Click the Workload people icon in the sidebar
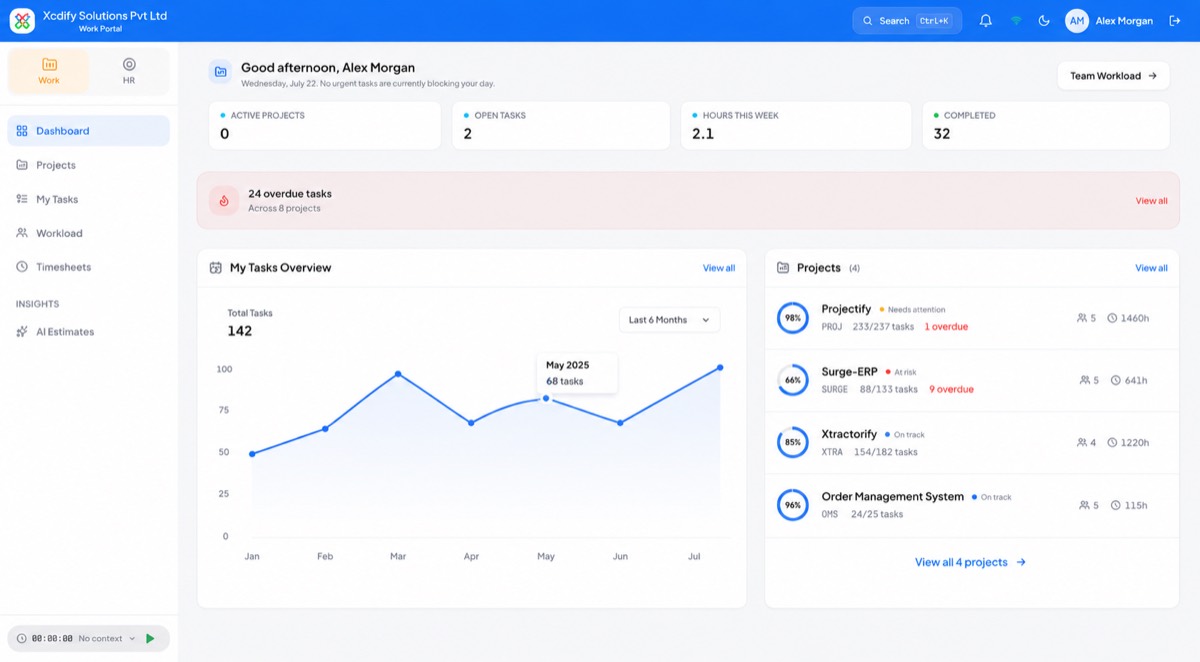 coord(22,233)
